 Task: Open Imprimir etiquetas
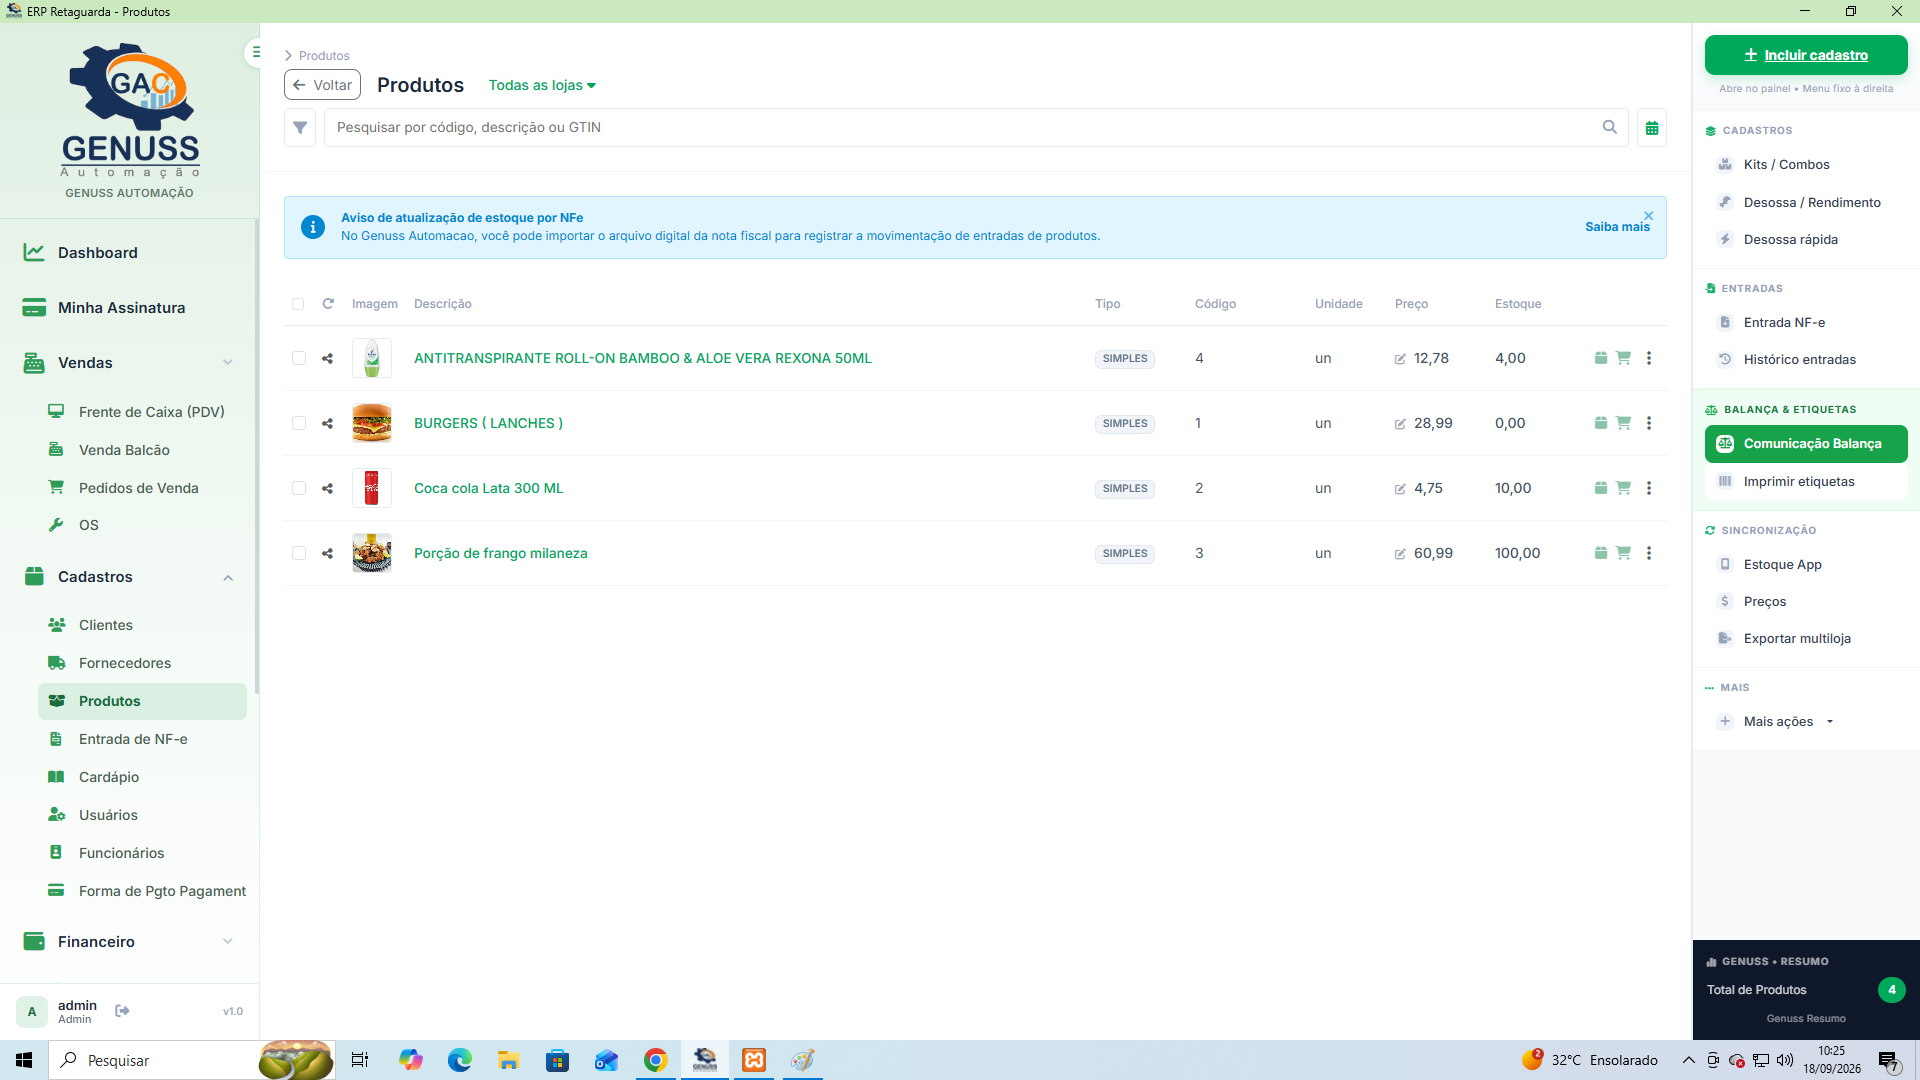click(x=1806, y=482)
